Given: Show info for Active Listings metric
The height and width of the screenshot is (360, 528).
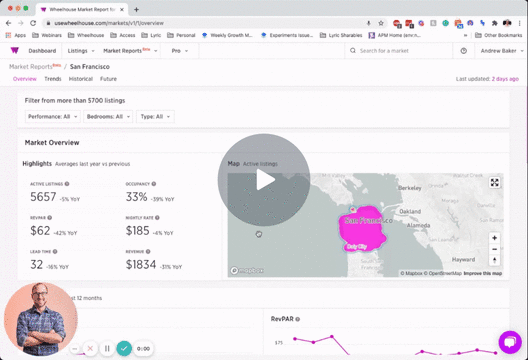Looking at the screenshot, I should (x=67, y=184).
